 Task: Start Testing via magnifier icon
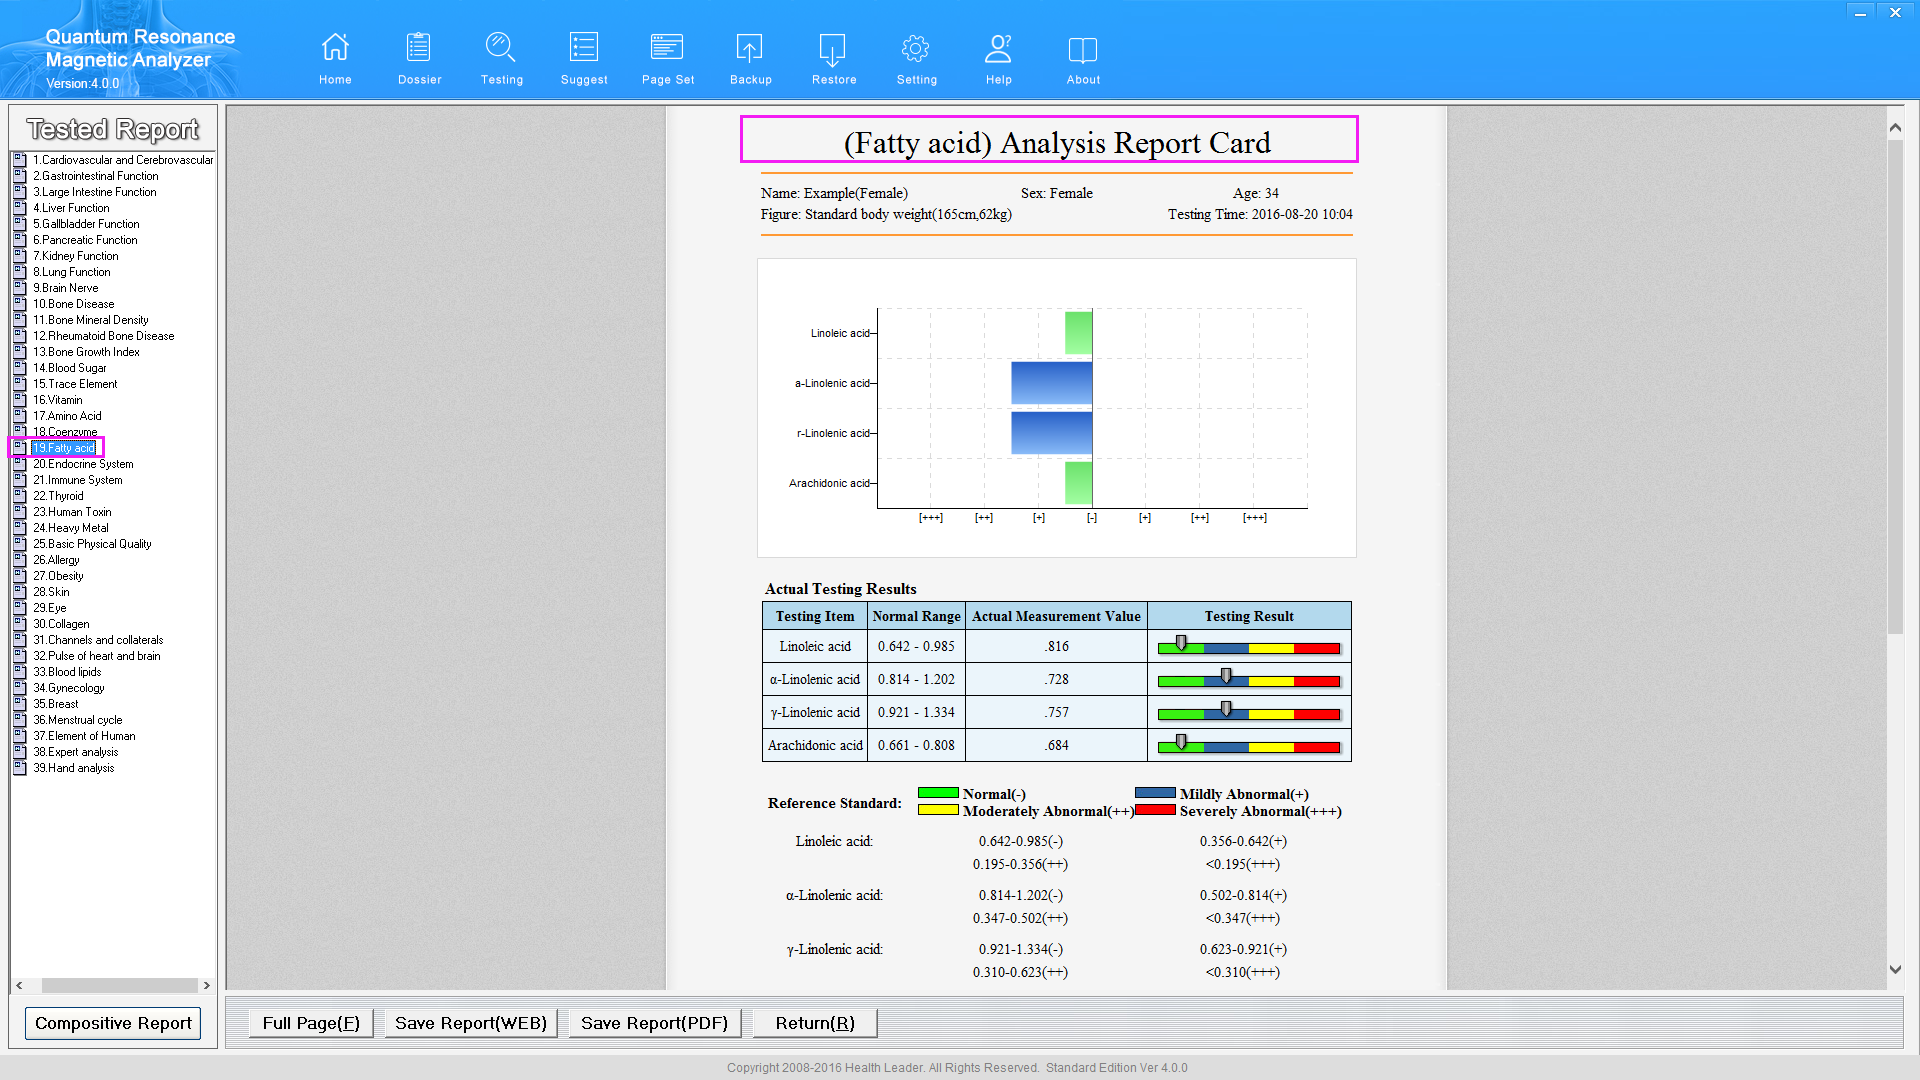[501, 48]
